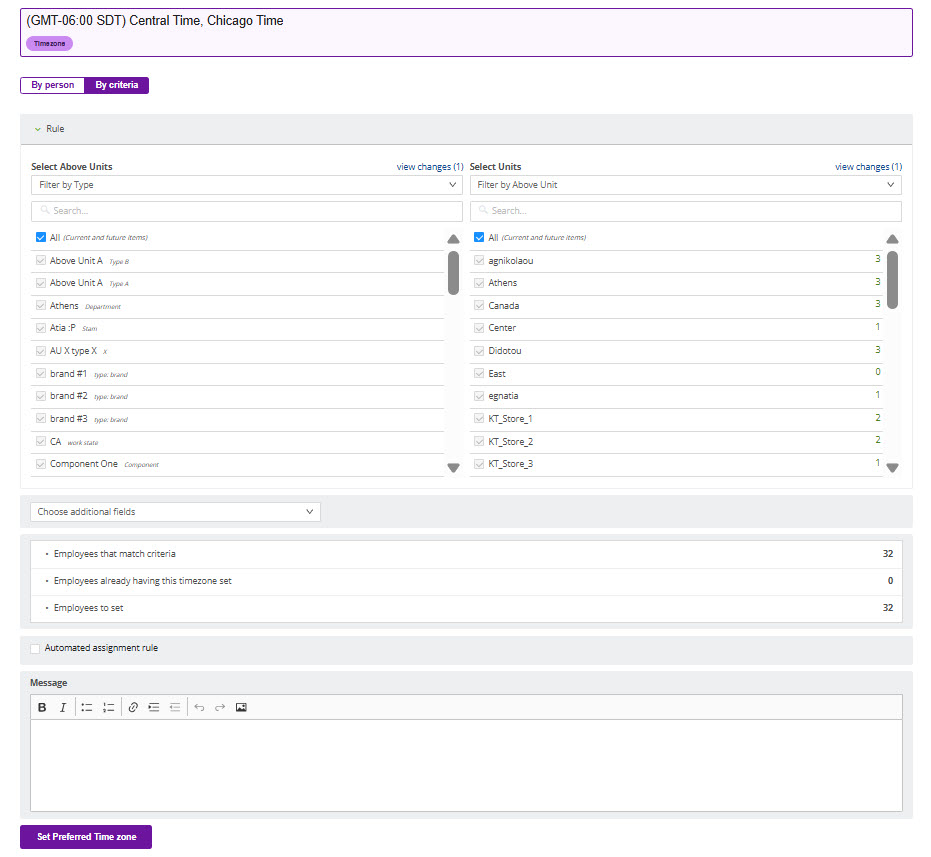Open view changes link for Above Units
The width and height of the screenshot is (931, 857).
click(x=429, y=167)
